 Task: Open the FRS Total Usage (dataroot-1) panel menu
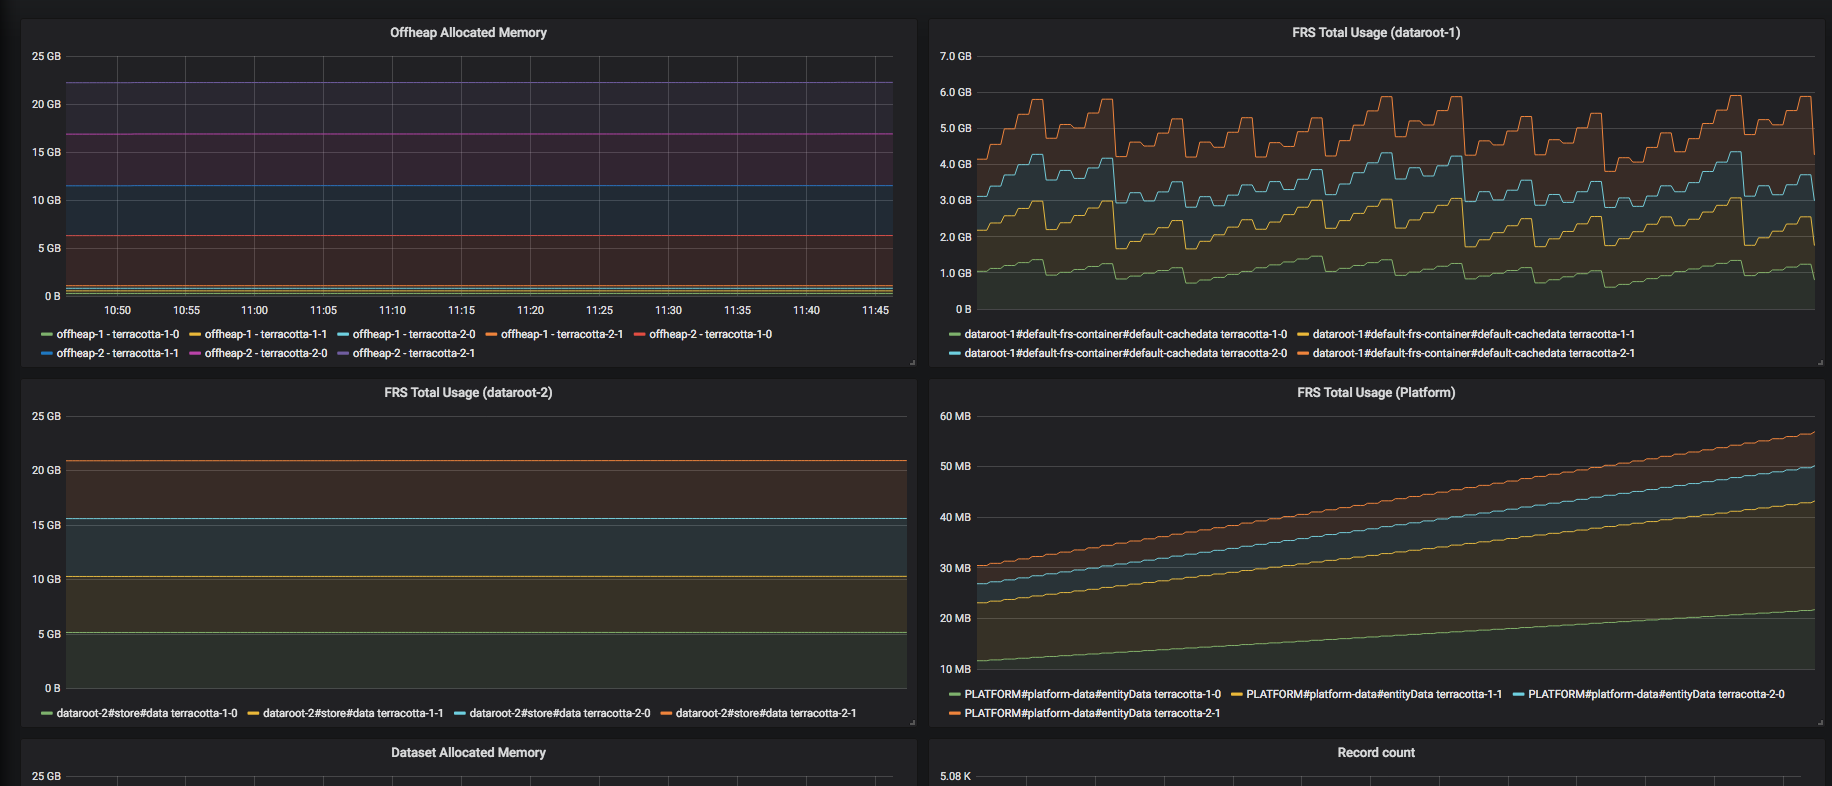[1376, 33]
